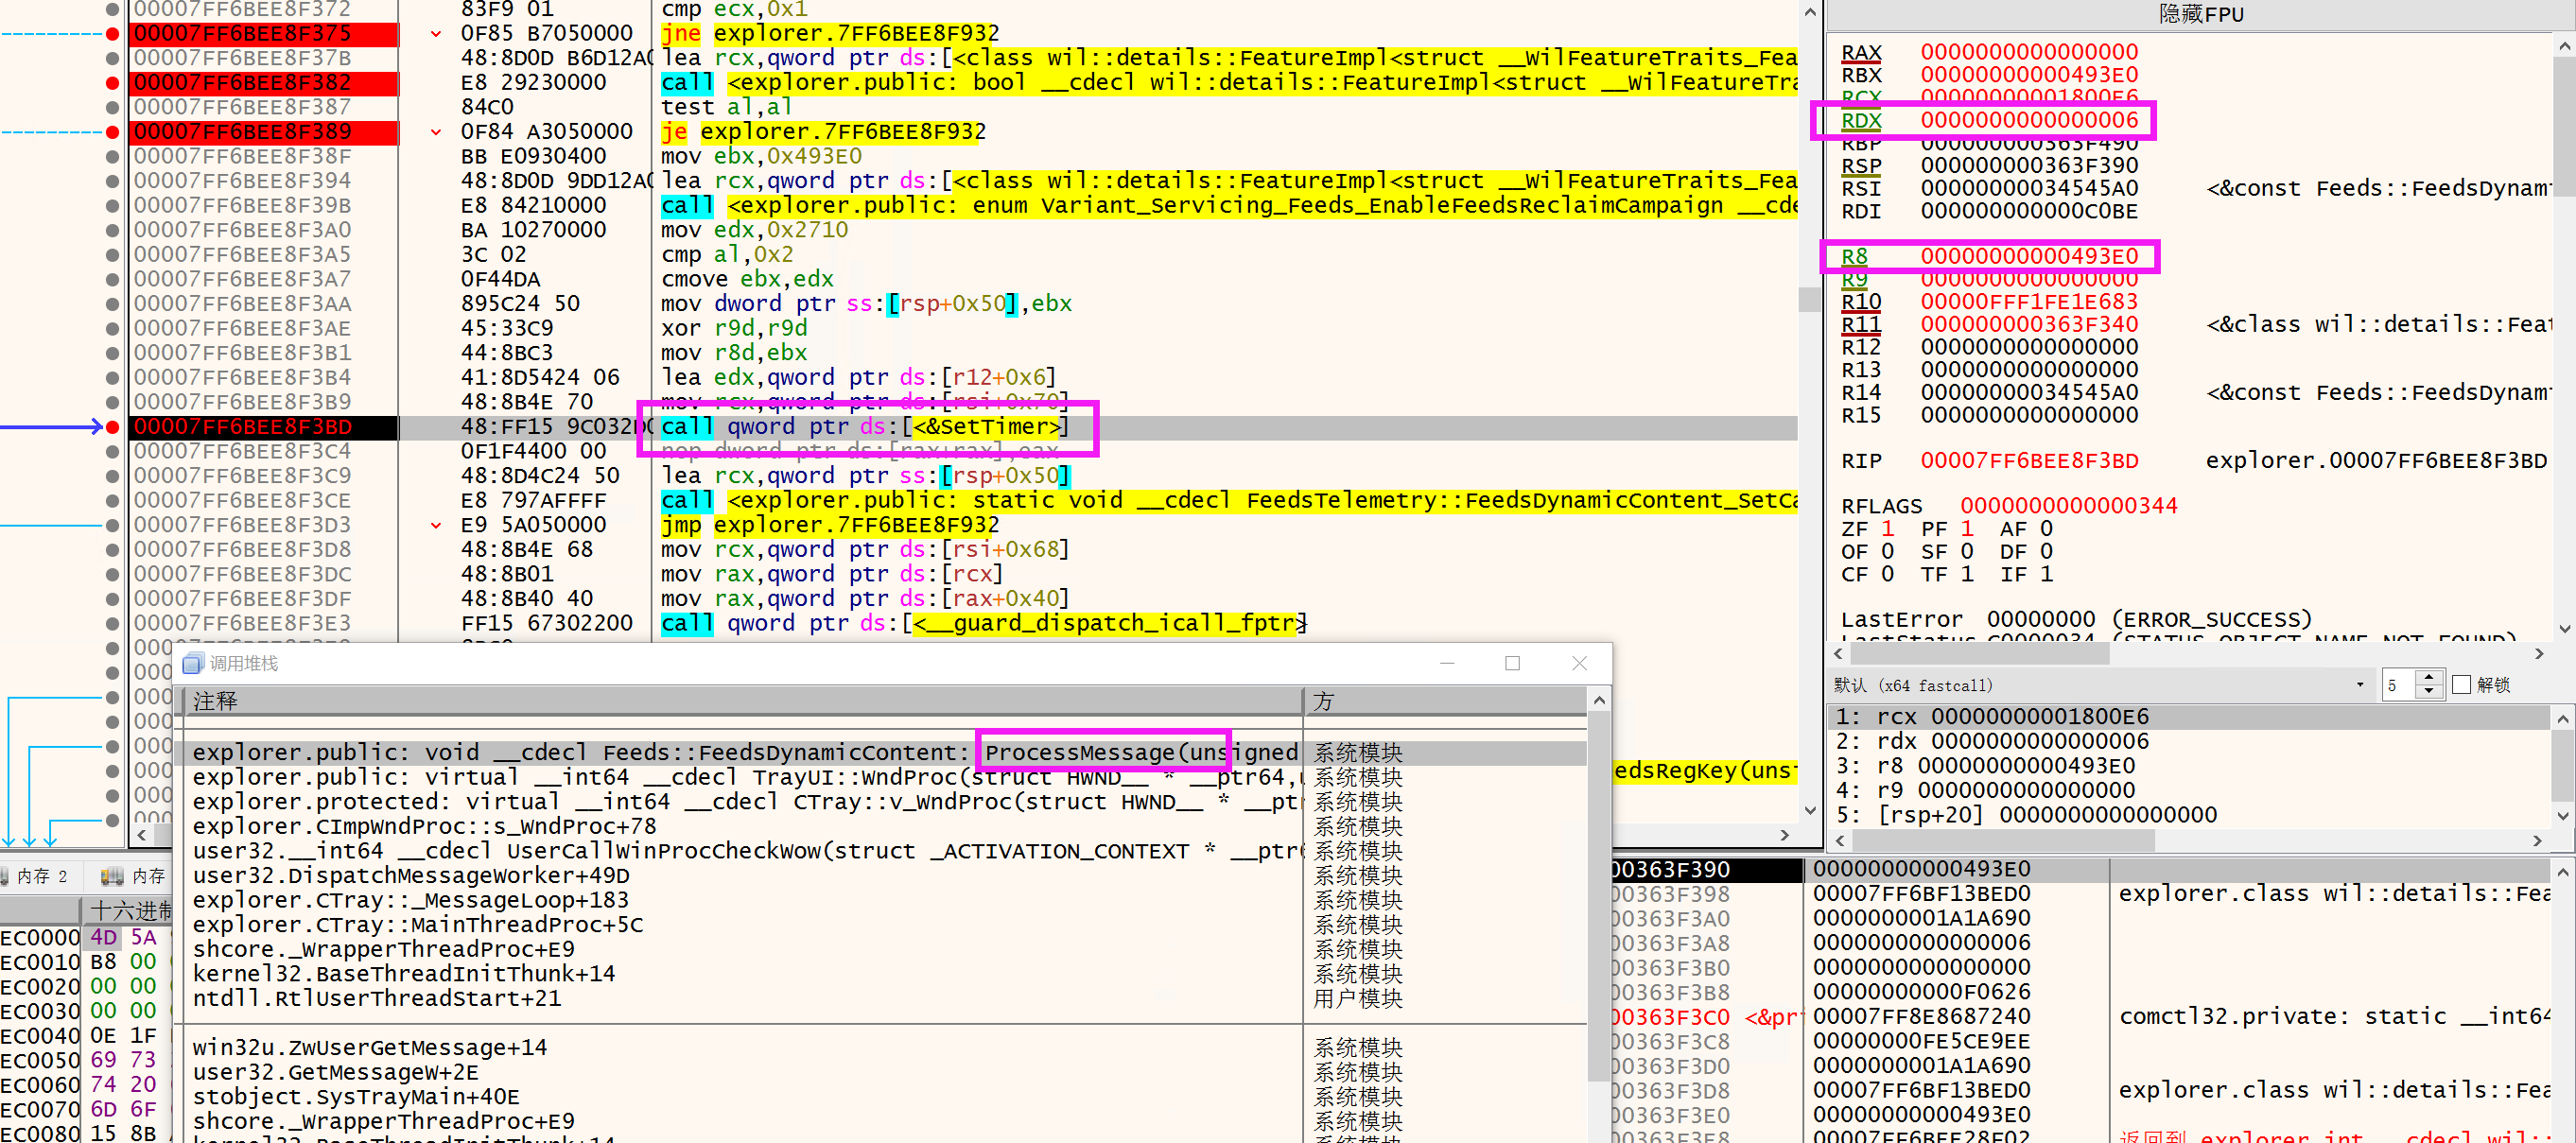Click the jump arrow marker beside the jne instruction
Image resolution: width=2576 pixels, height=1143 pixels.
coord(436,34)
